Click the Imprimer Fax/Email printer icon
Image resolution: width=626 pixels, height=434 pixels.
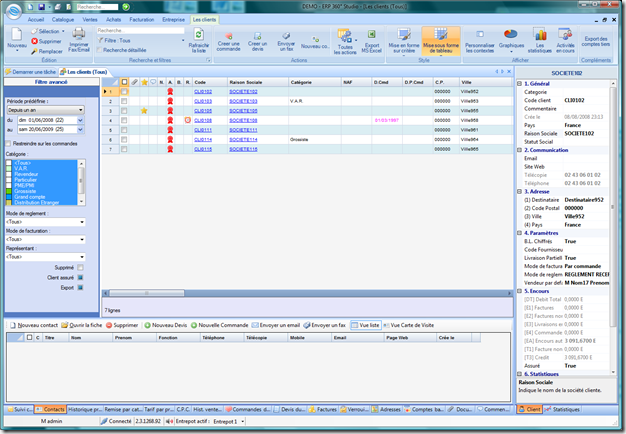pyautogui.click(x=79, y=33)
